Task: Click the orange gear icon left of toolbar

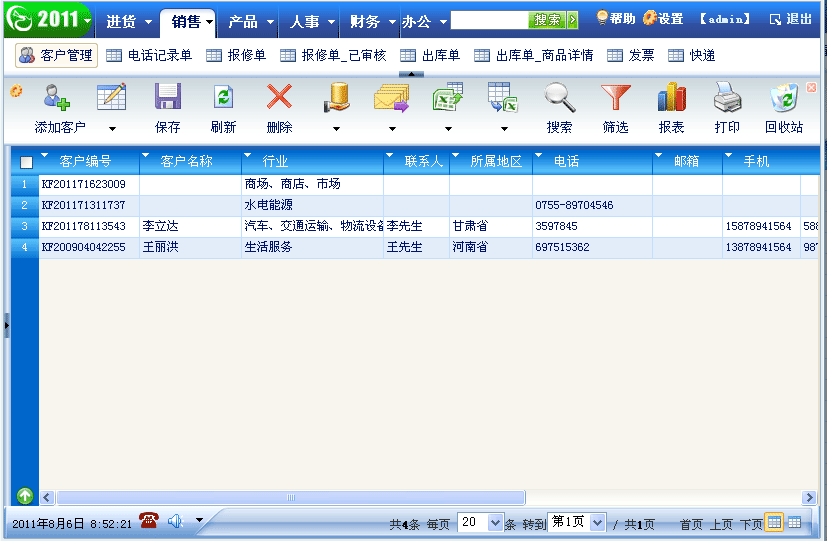Action: pyautogui.click(x=16, y=91)
